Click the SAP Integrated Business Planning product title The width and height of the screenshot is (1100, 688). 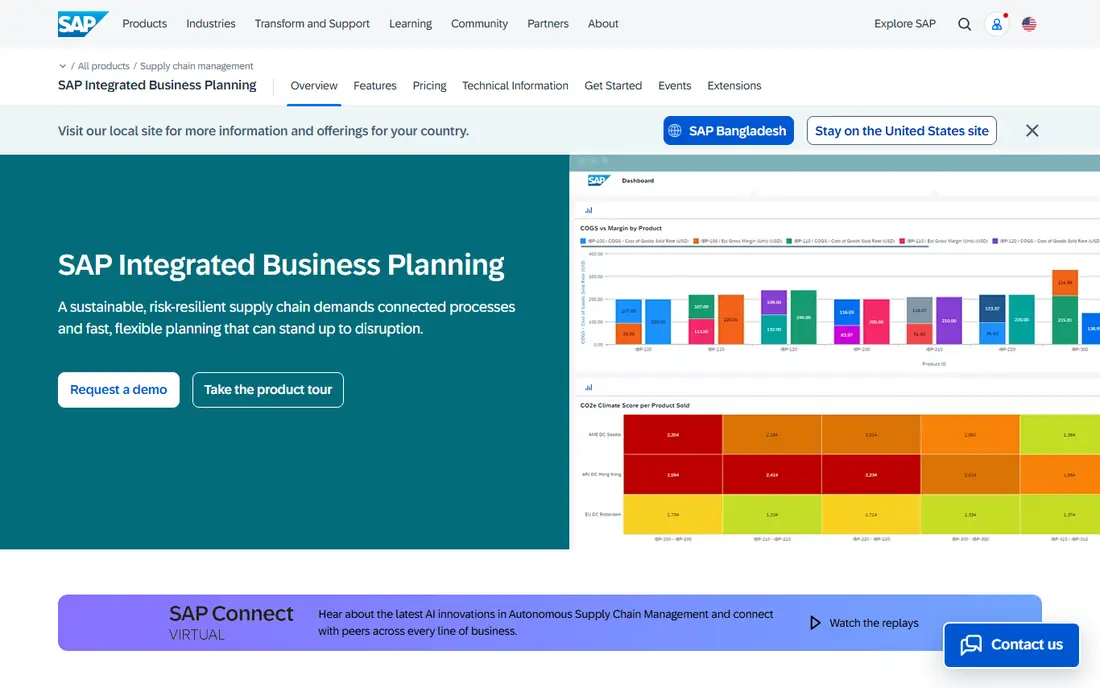pos(157,86)
